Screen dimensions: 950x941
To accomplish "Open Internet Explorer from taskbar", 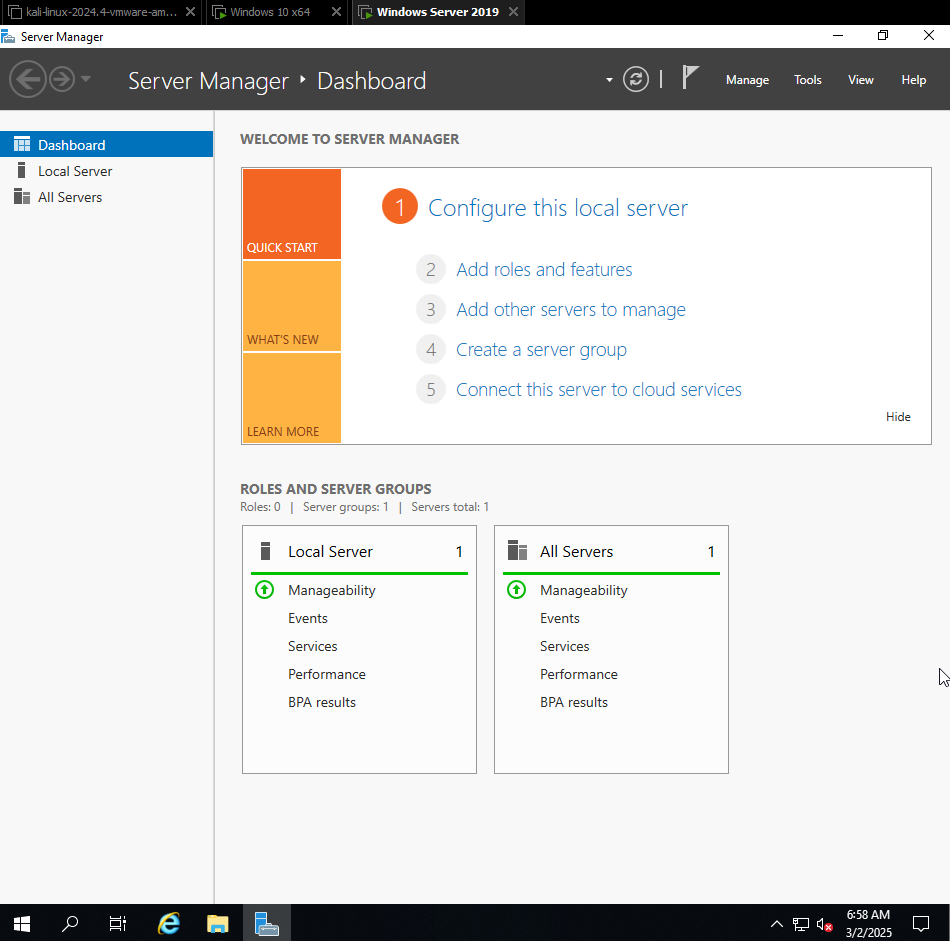I will (x=170, y=923).
